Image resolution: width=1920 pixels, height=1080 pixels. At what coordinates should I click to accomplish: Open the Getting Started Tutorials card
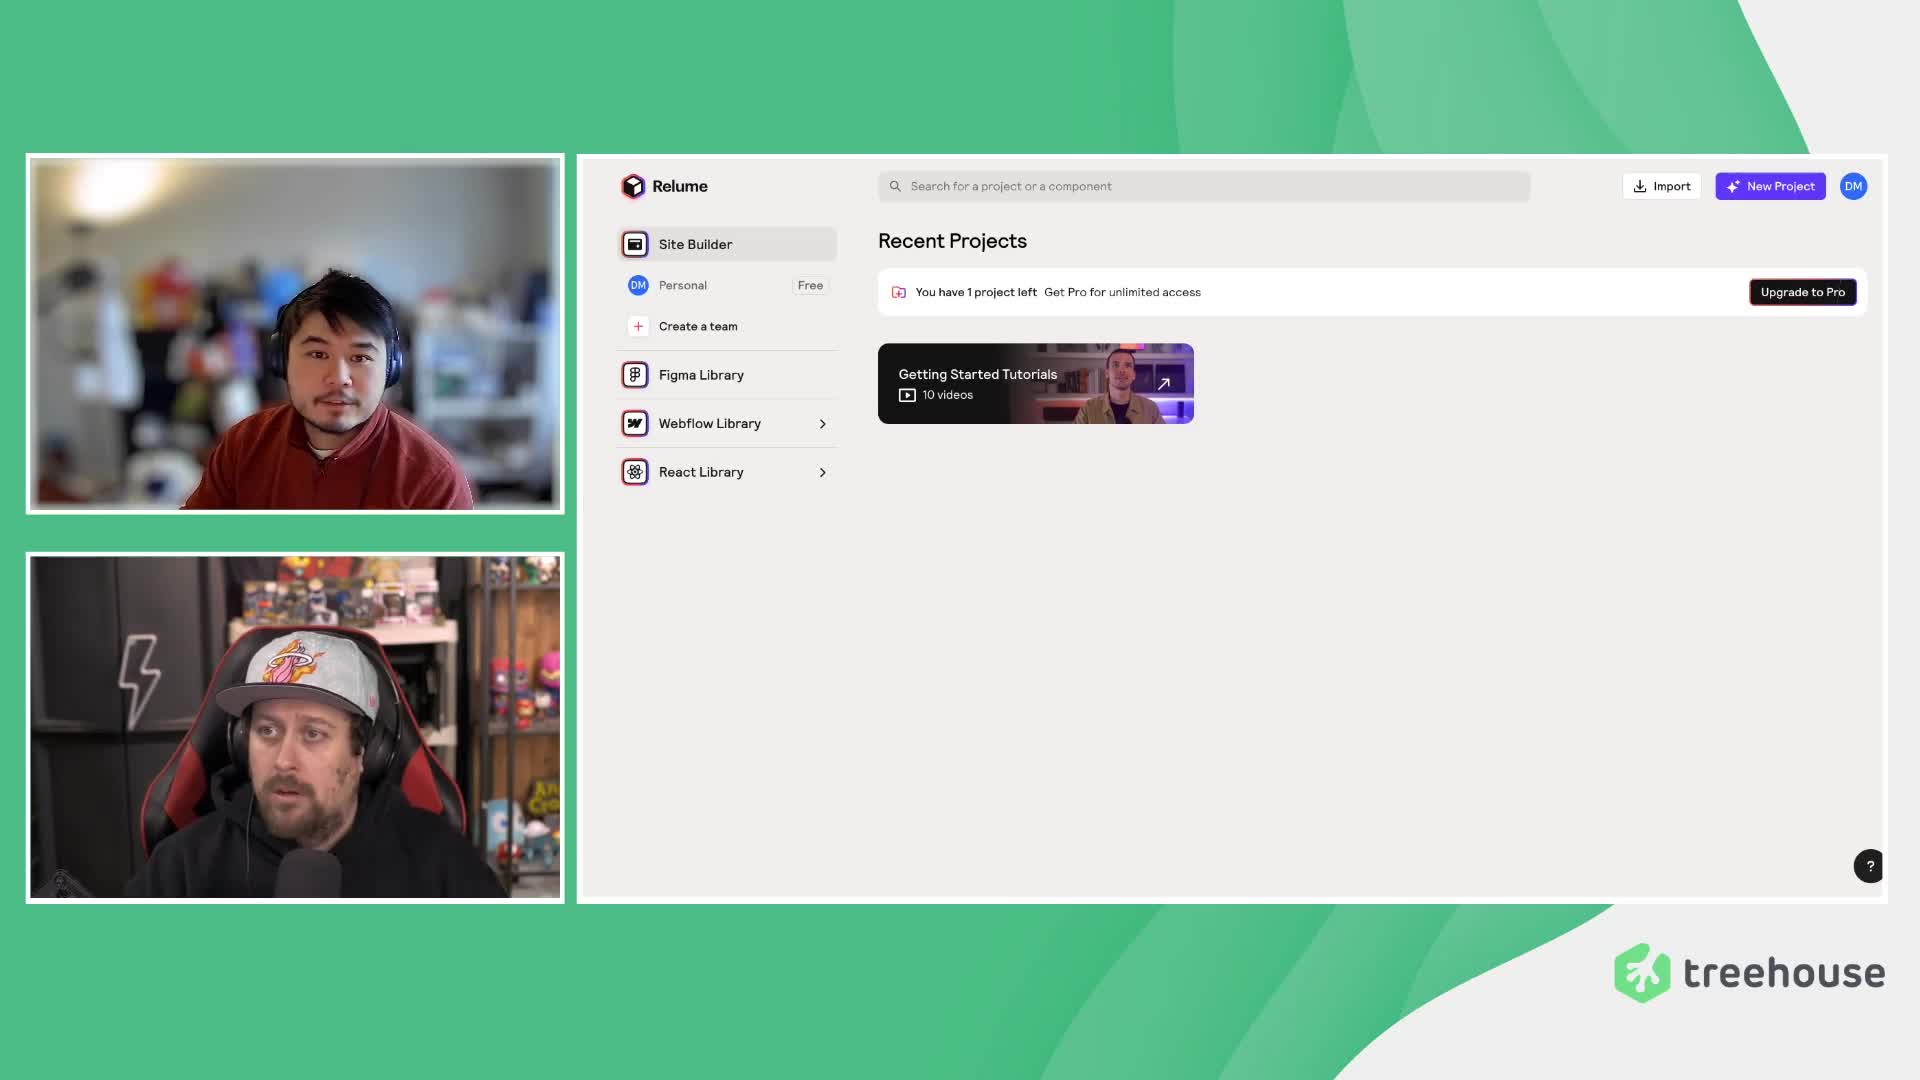tap(1035, 384)
